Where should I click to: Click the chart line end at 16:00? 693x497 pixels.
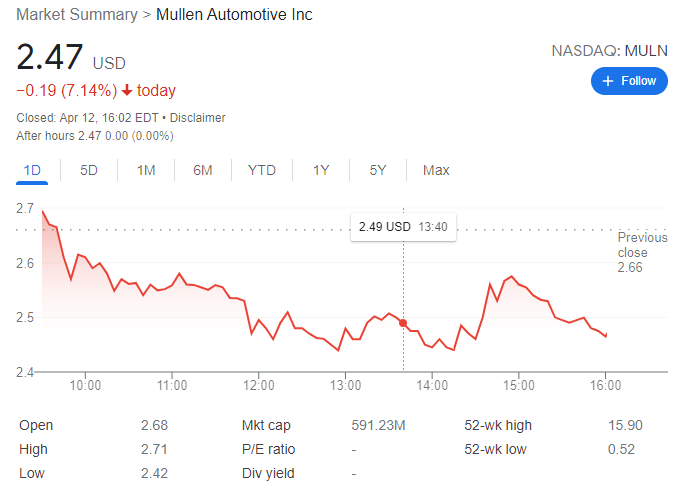pos(606,335)
